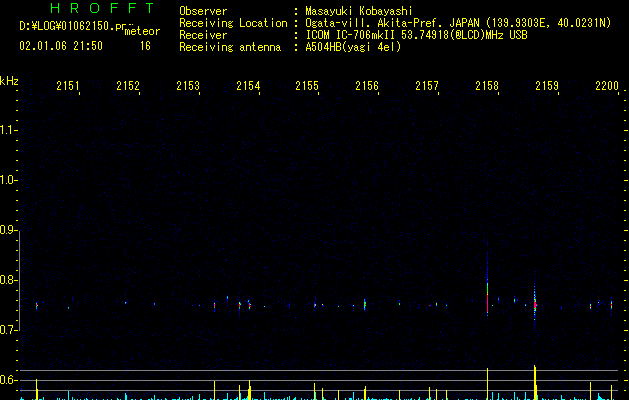This screenshot has height=400, width=629.
Task: Click the kHz axis unit label
Action: [x=9, y=81]
